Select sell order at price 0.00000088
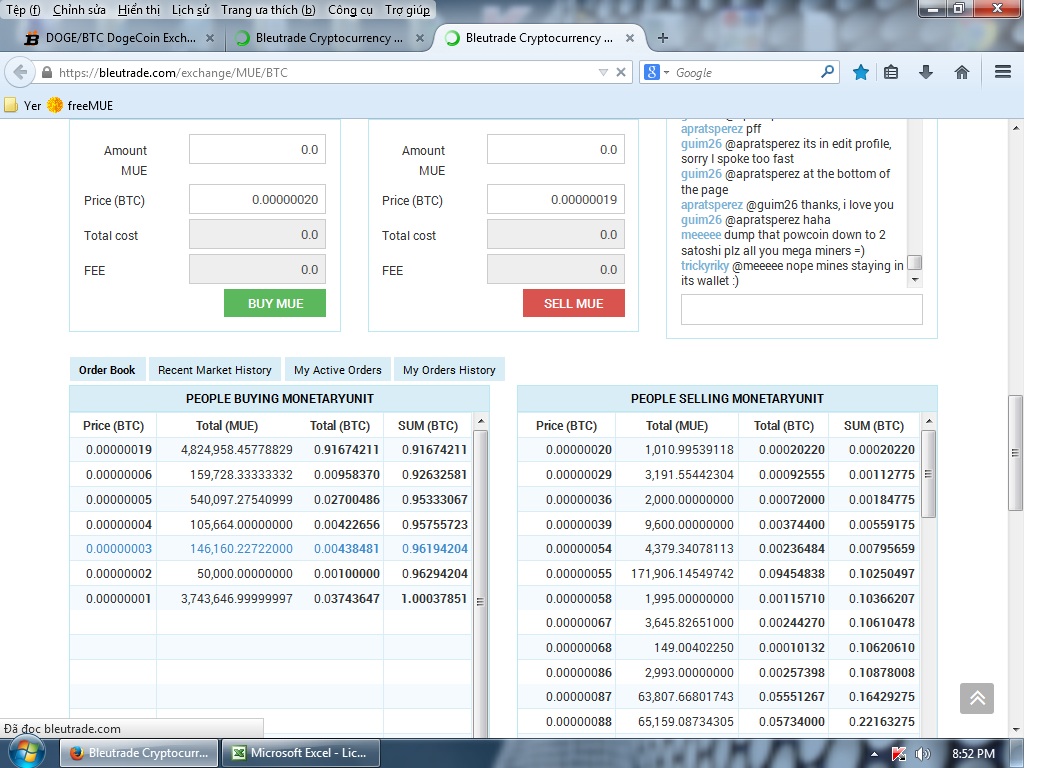The width and height of the screenshot is (1059, 768). point(719,721)
